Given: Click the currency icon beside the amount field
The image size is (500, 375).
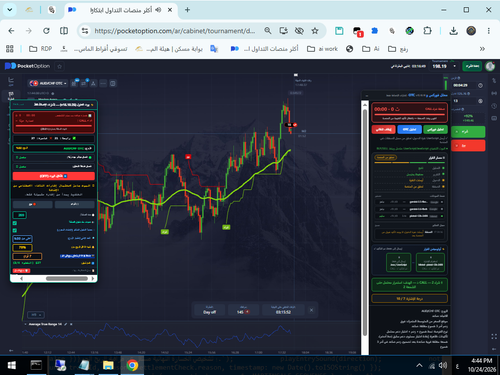Looking at the screenshot, I should click(x=480, y=101).
